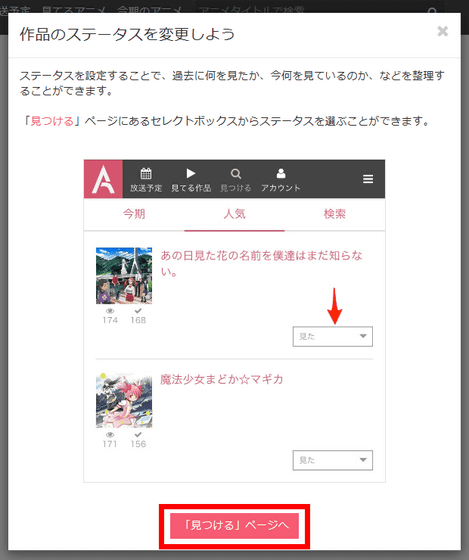Click the dialog title 作品のステータスを変更しよう
The height and width of the screenshot is (560, 469).
[x=127, y=35]
